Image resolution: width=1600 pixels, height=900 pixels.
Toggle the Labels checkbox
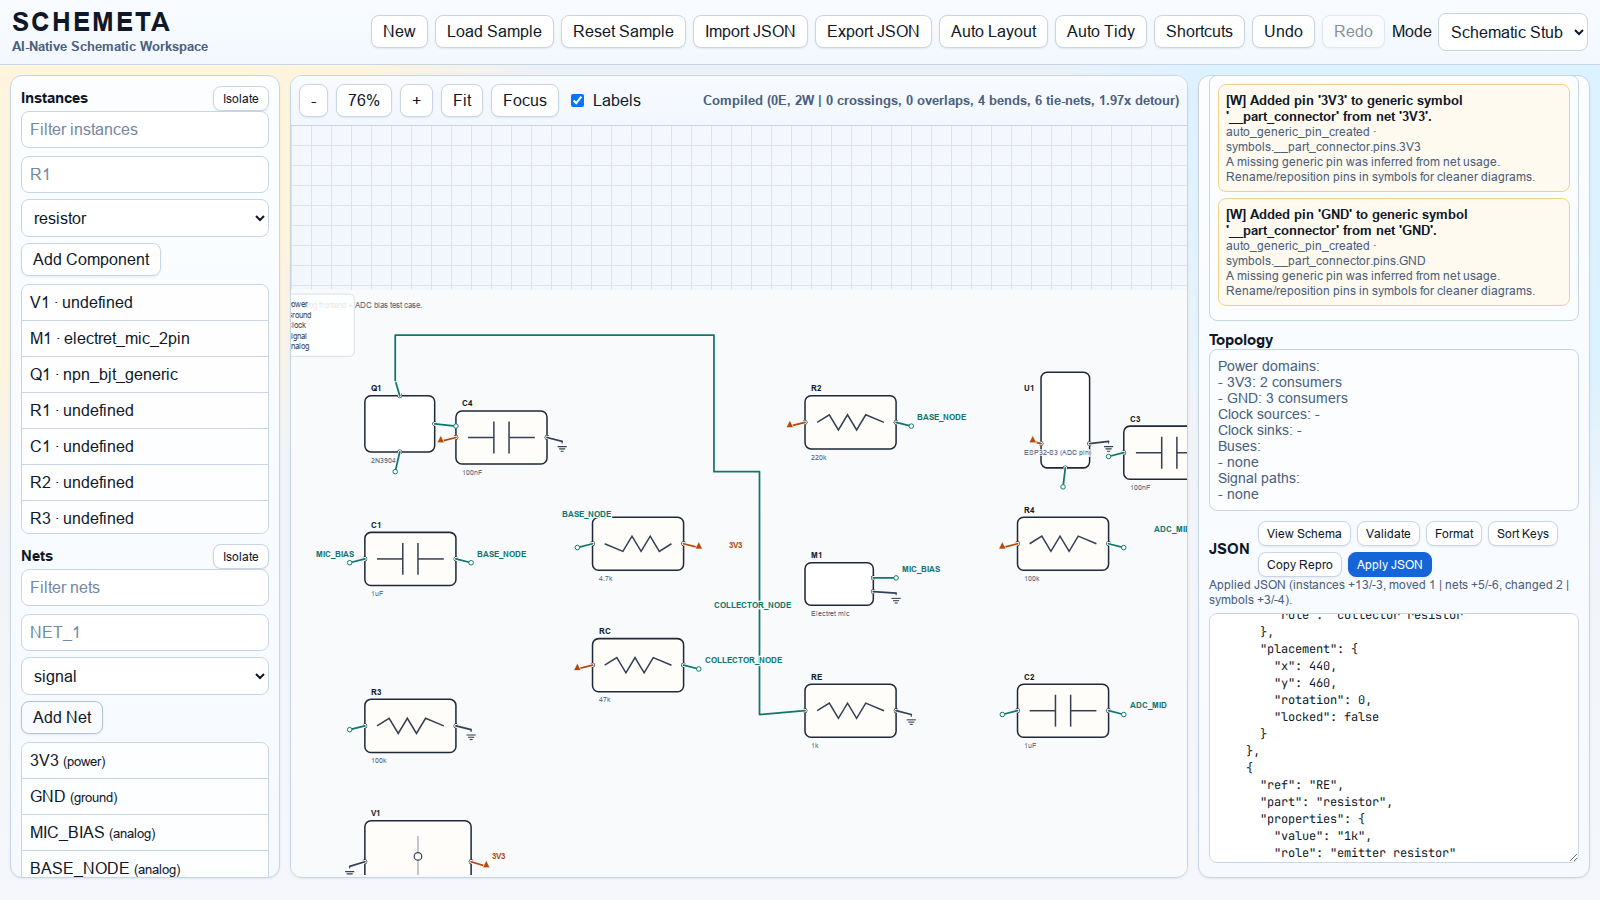coord(577,100)
